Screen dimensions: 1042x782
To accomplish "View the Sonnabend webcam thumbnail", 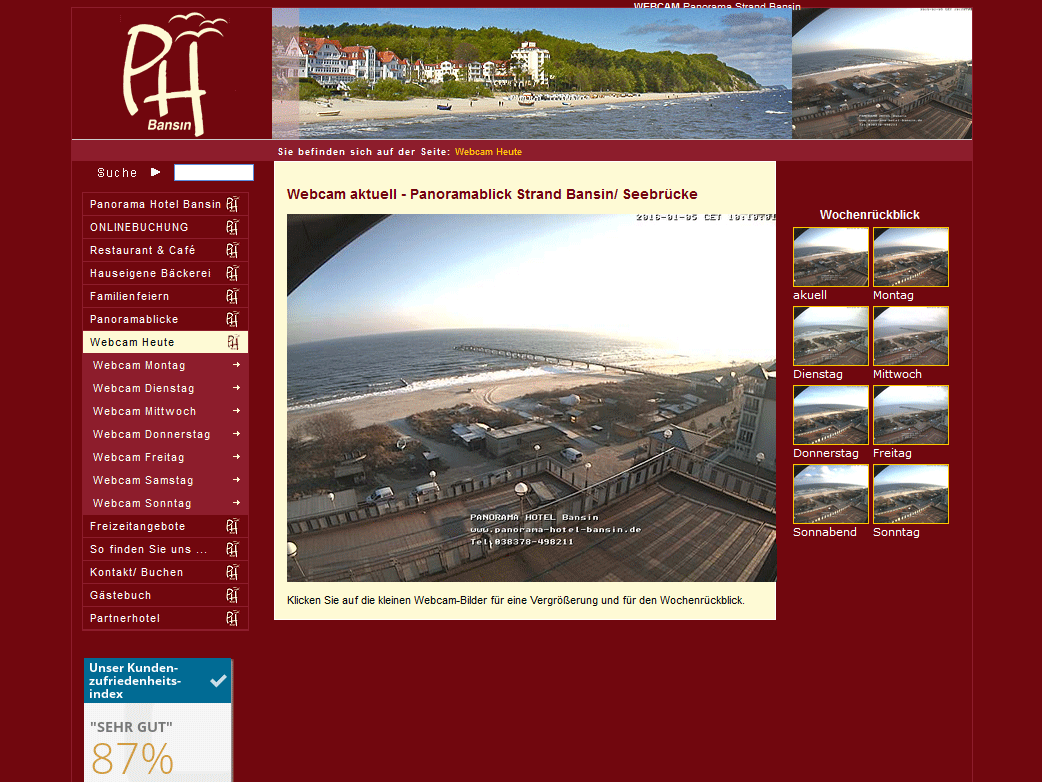I will click(x=831, y=494).
